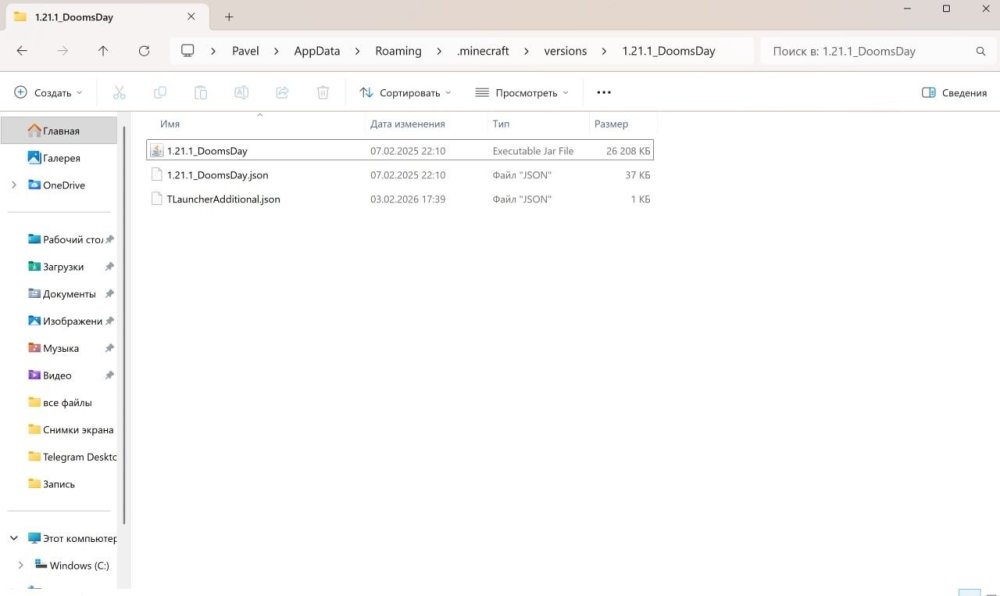Go up one folder level
The width and height of the screenshot is (1000, 596).
click(x=103, y=51)
